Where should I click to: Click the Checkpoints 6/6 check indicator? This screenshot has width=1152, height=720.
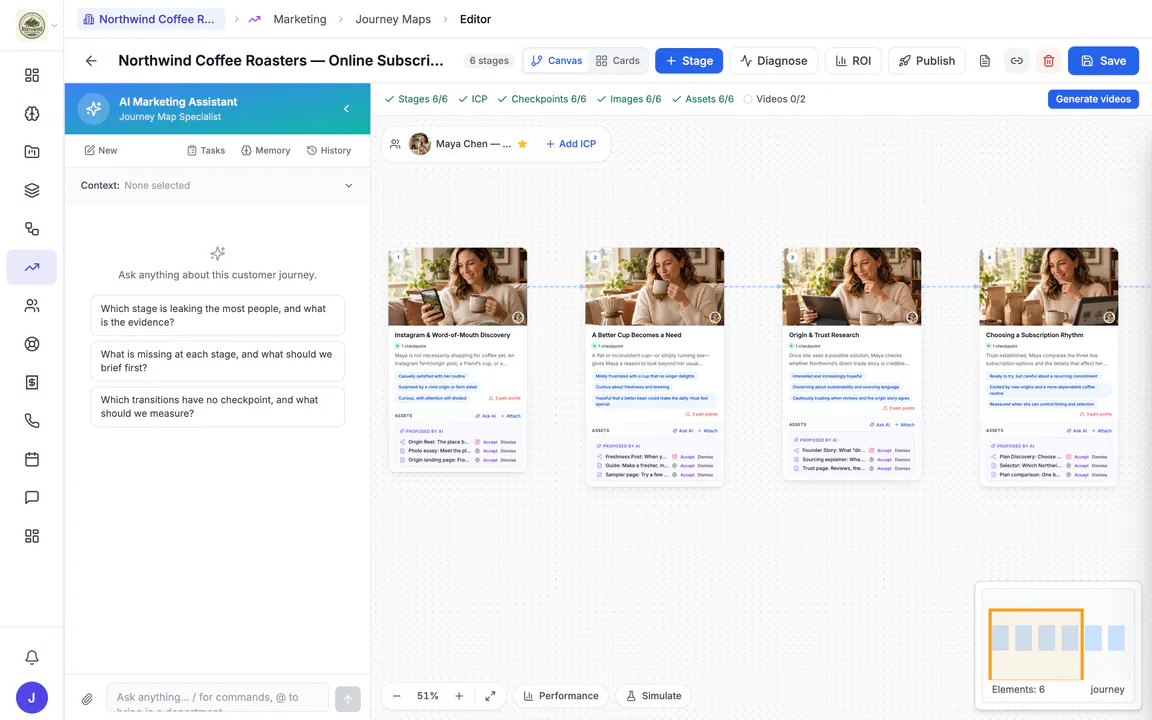541,99
